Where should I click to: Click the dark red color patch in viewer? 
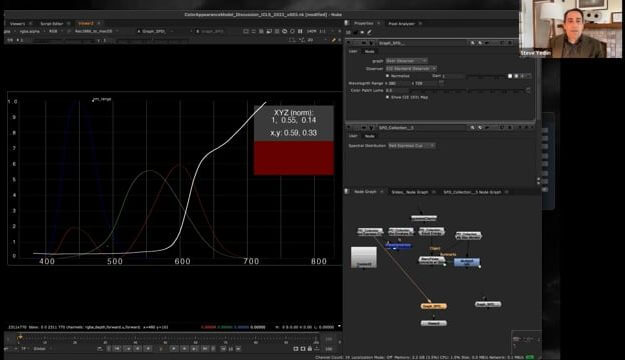tap(294, 158)
